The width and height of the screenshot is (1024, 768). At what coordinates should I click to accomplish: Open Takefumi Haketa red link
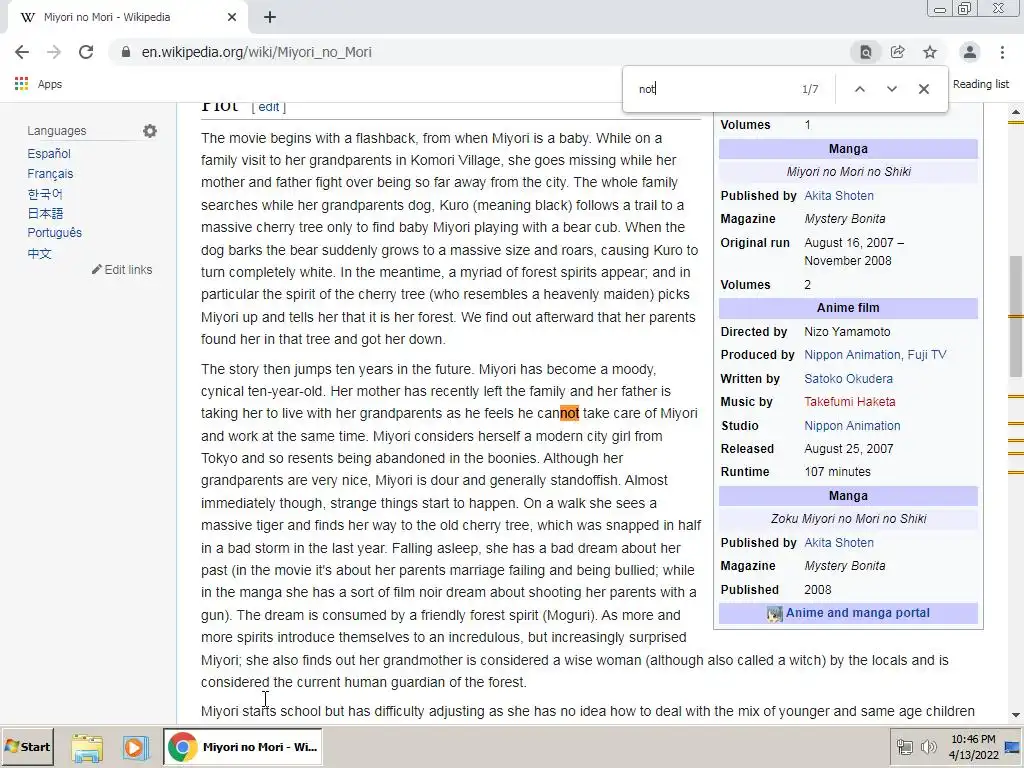(849, 402)
